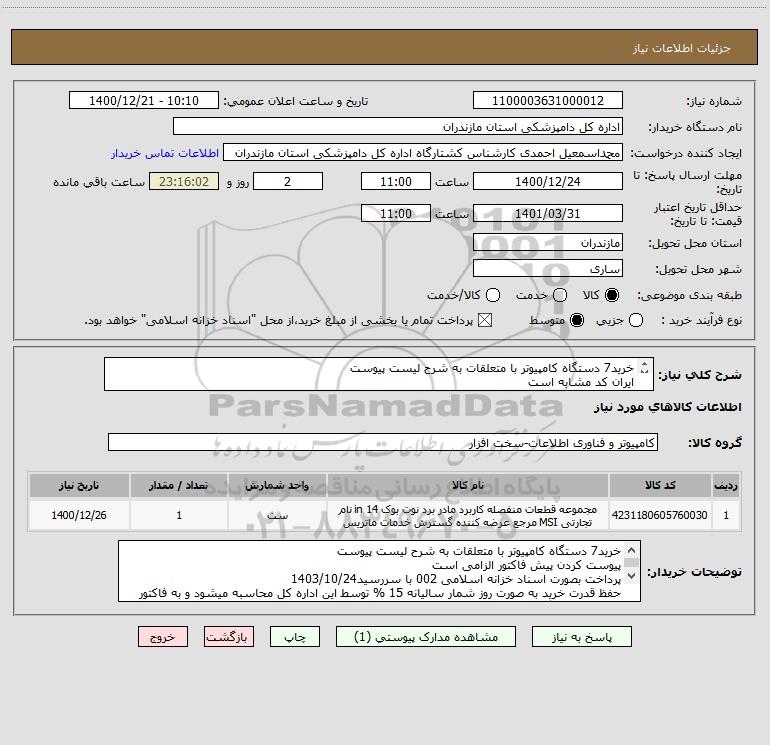This screenshot has height=745, width=770.
Task: Toggle the Islamic treasury payment checkbox
Action: tap(485, 320)
